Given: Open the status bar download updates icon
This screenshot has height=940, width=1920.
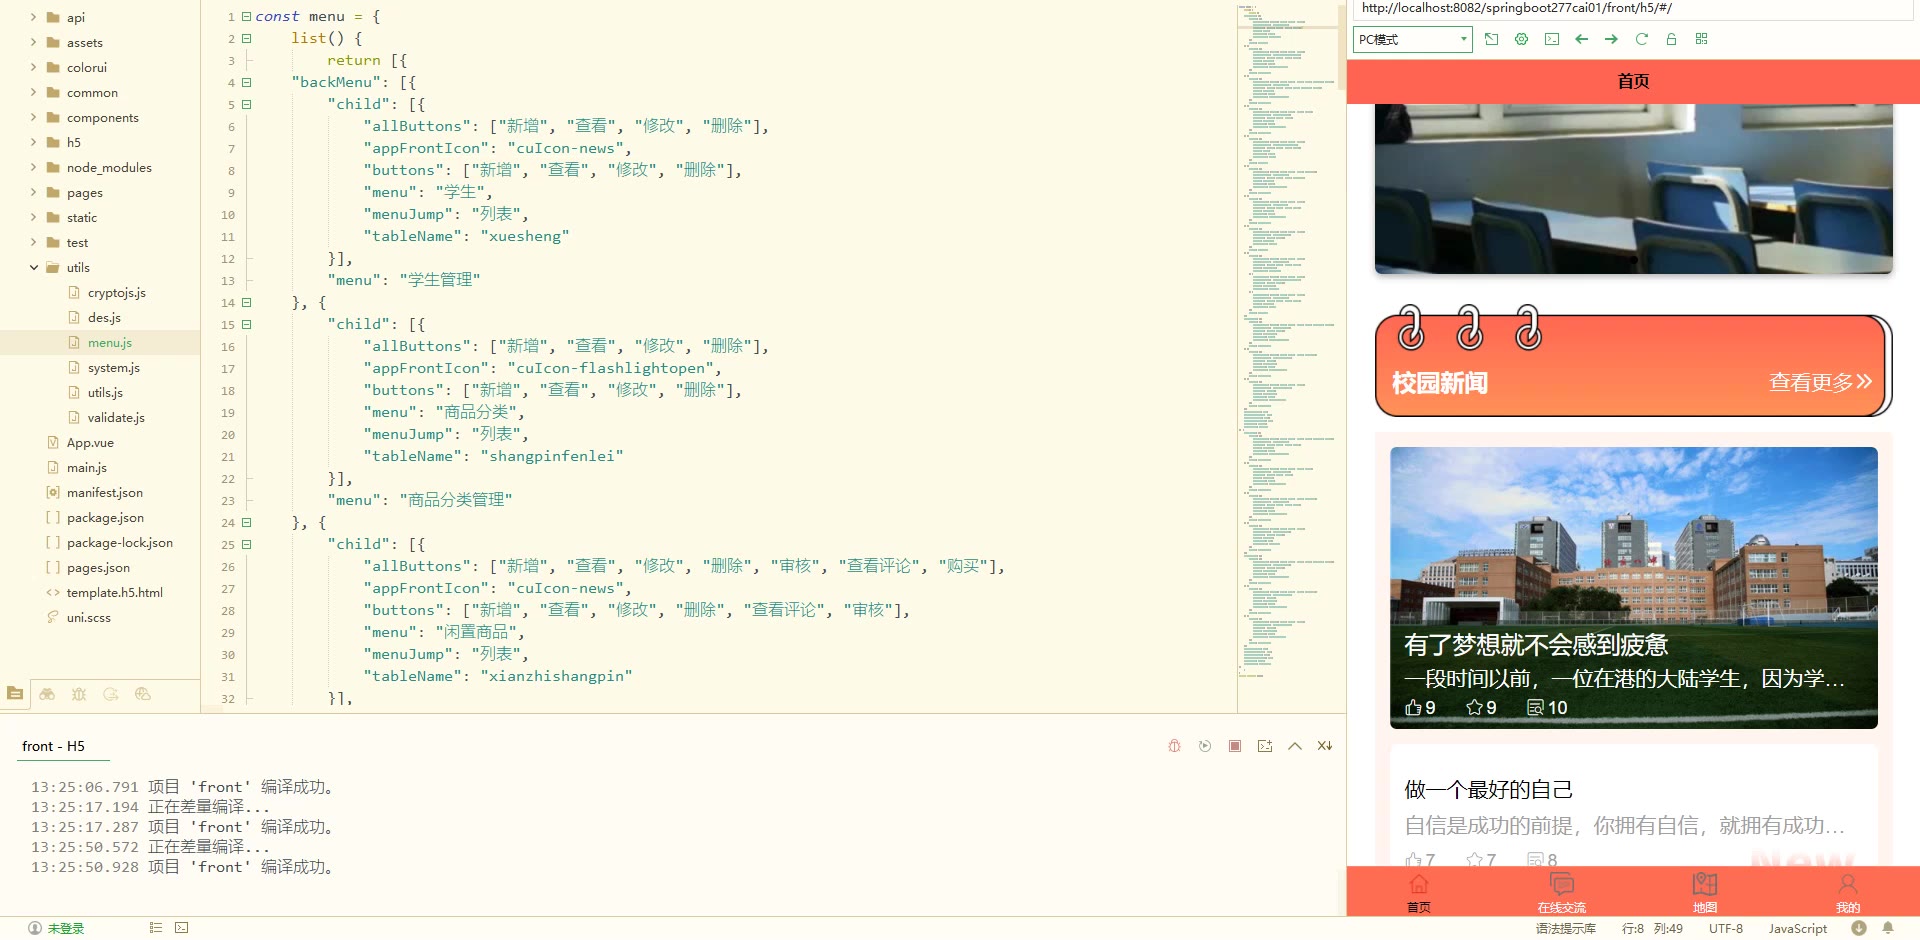Looking at the screenshot, I should tap(1858, 928).
